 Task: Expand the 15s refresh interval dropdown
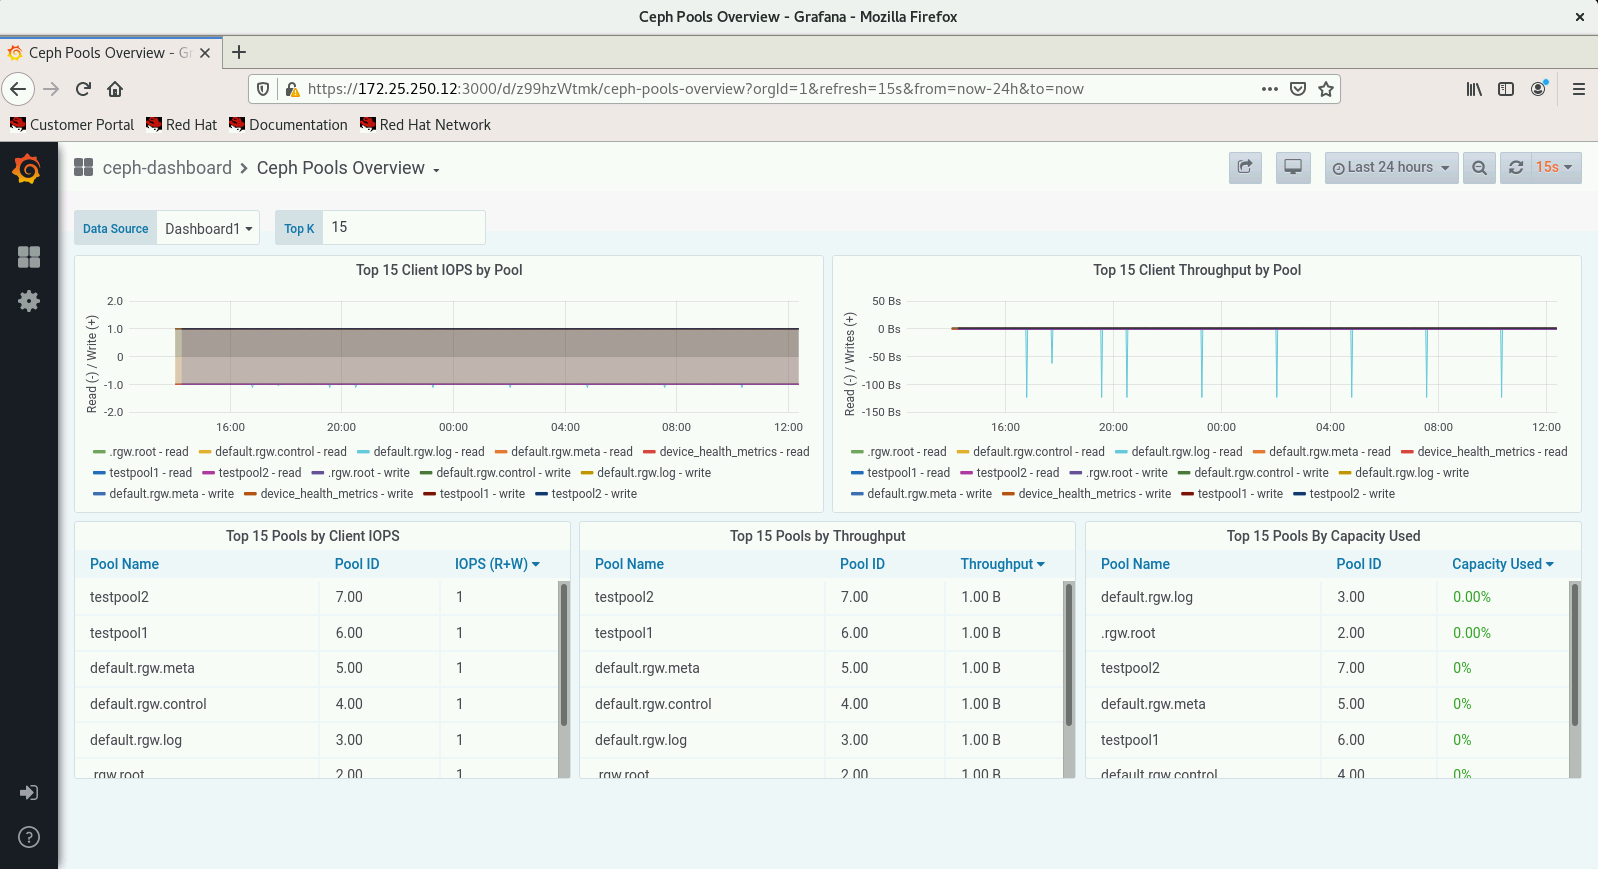pyautogui.click(x=1555, y=168)
